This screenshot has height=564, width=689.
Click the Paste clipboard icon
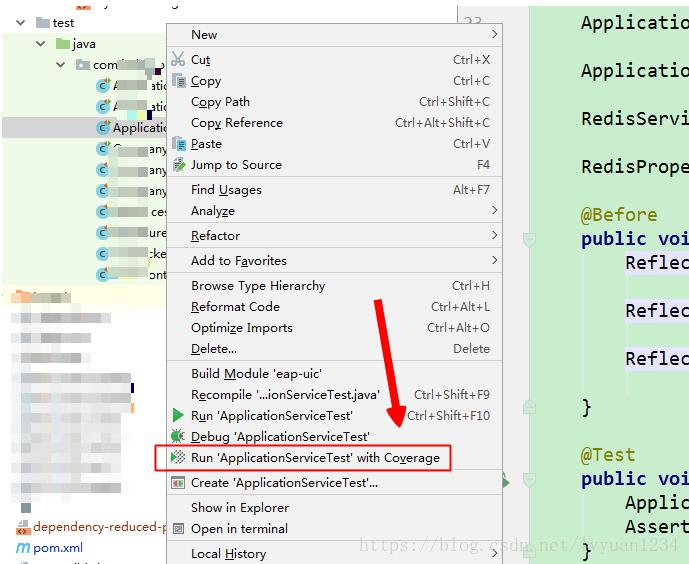(x=179, y=144)
